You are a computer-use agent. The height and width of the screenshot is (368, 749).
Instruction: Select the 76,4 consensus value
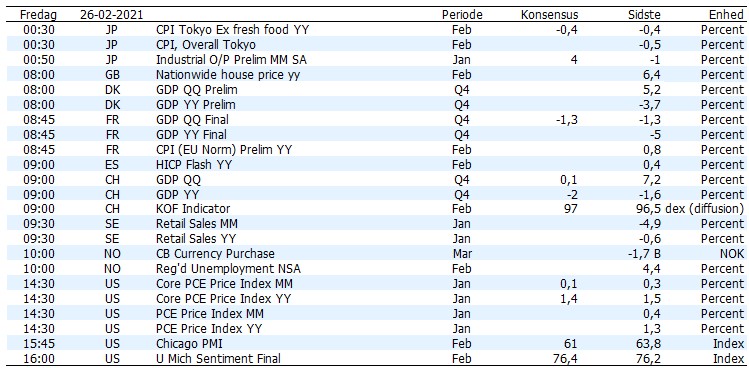click(x=565, y=358)
